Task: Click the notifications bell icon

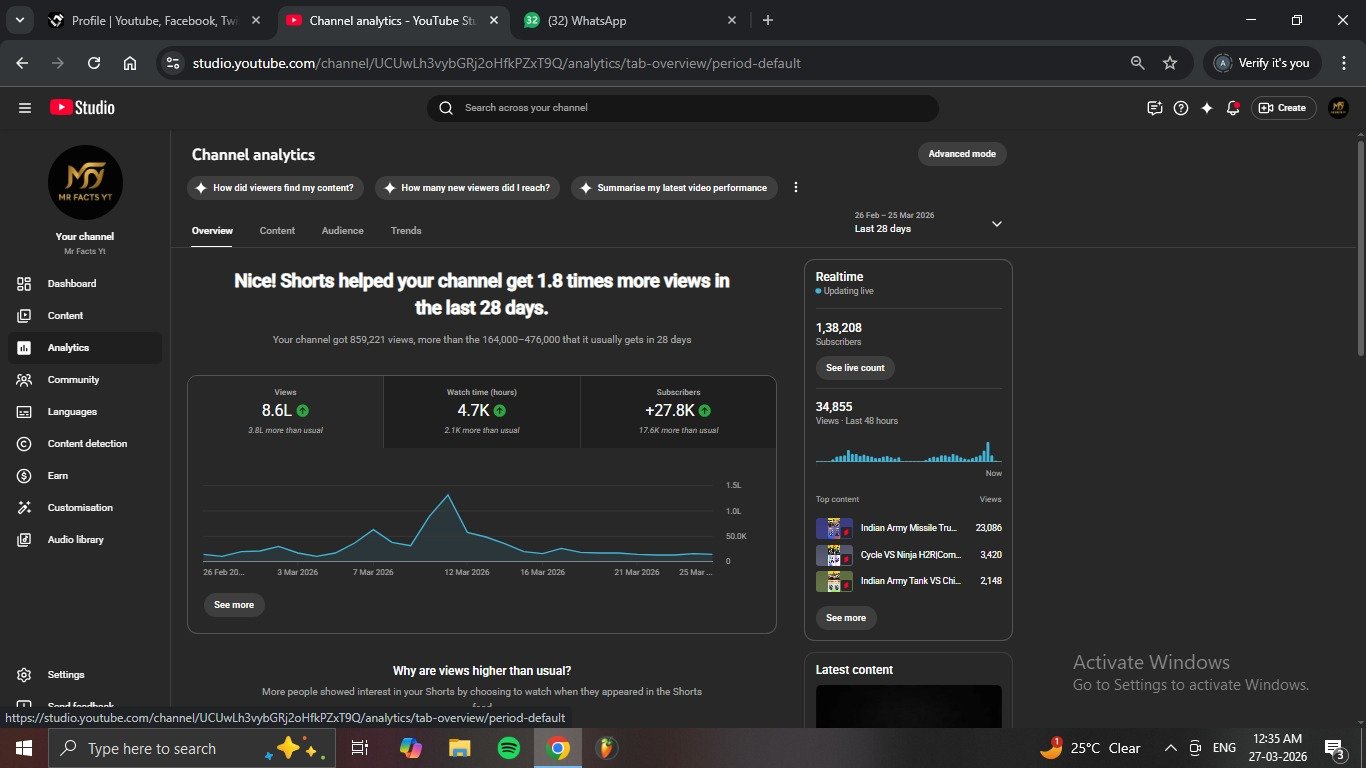Action: (x=1233, y=108)
